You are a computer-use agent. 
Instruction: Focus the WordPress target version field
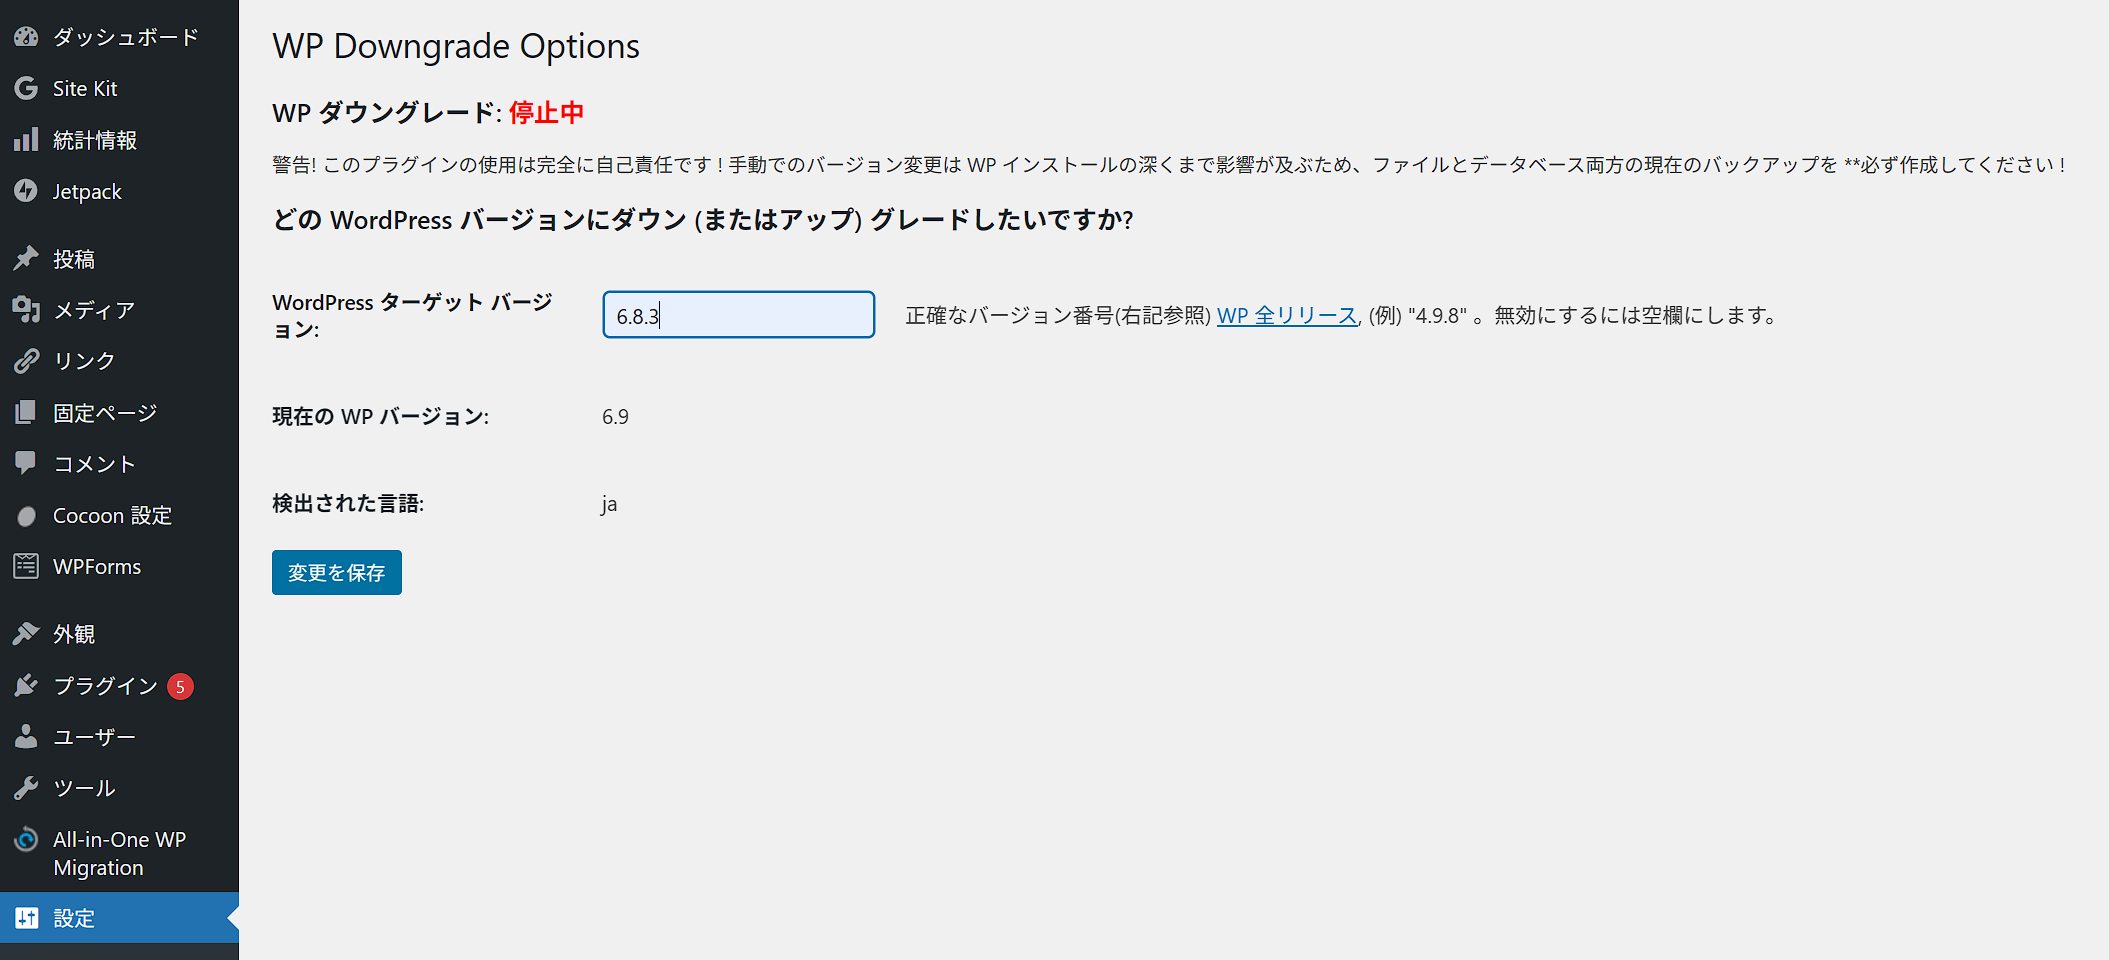click(738, 315)
